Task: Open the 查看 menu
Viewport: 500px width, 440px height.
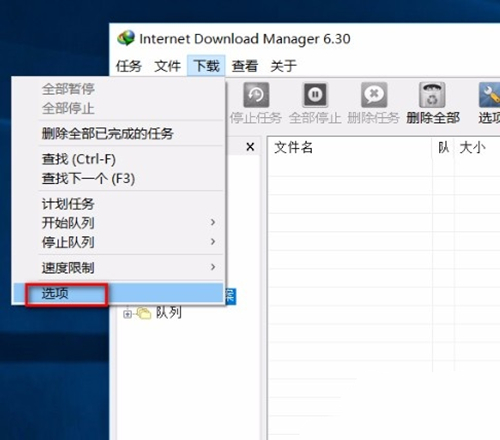Action: [245, 66]
